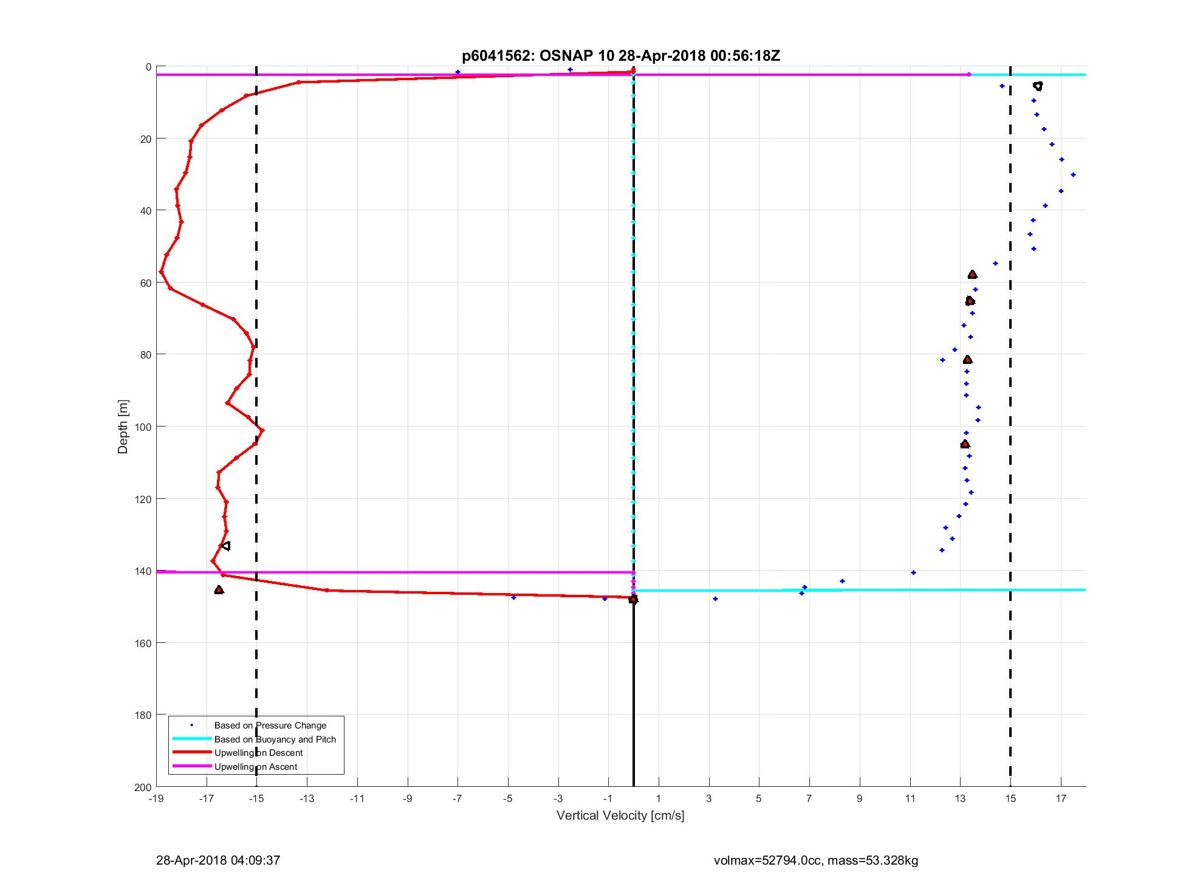The width and height of the screenshot is (1200, 885).
Task: Click positive x-axis tick label "1"
Action: pyautogui.click(x=659, y=799)
